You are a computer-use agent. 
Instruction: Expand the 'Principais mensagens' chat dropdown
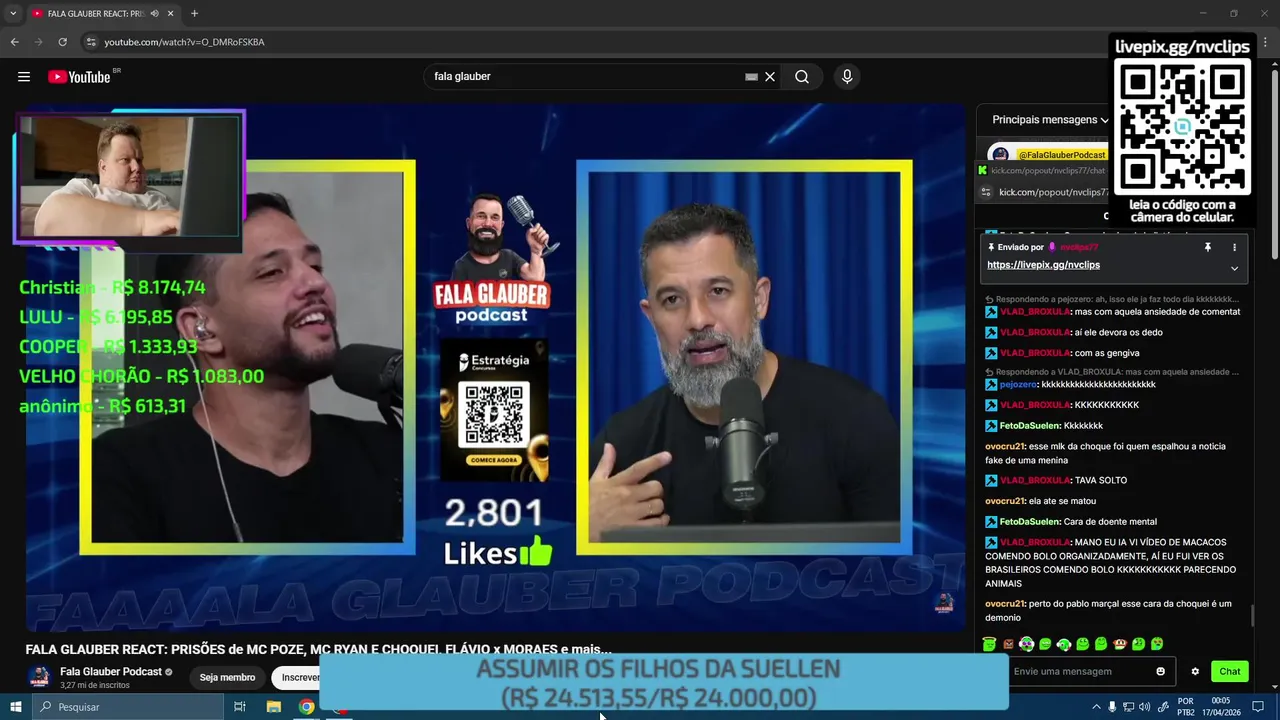coord(1050,120)
